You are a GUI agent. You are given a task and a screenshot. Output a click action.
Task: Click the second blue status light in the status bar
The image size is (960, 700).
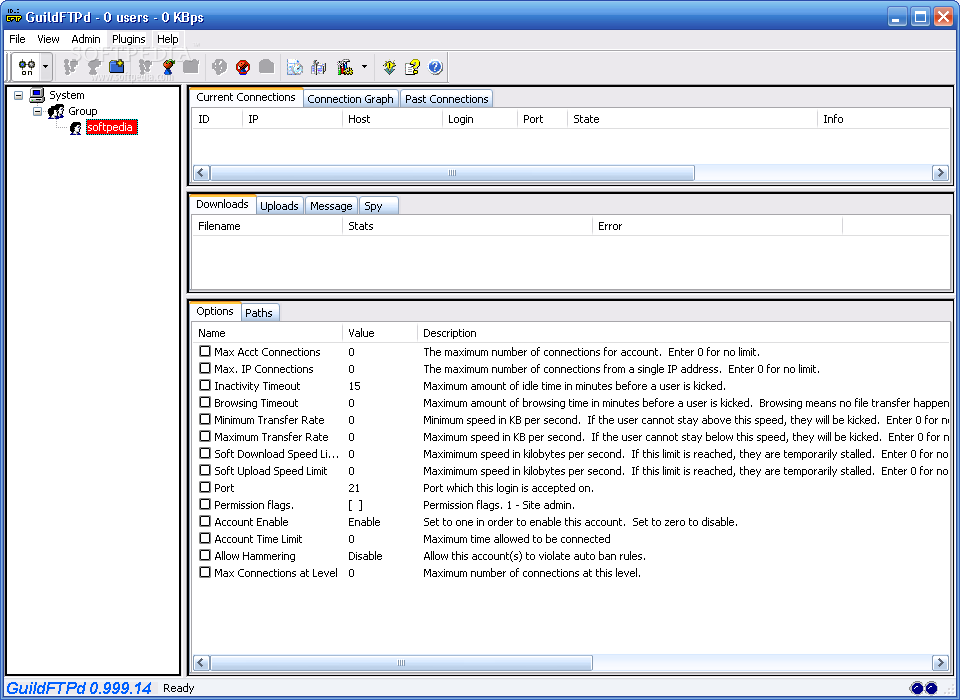(931, 688)
